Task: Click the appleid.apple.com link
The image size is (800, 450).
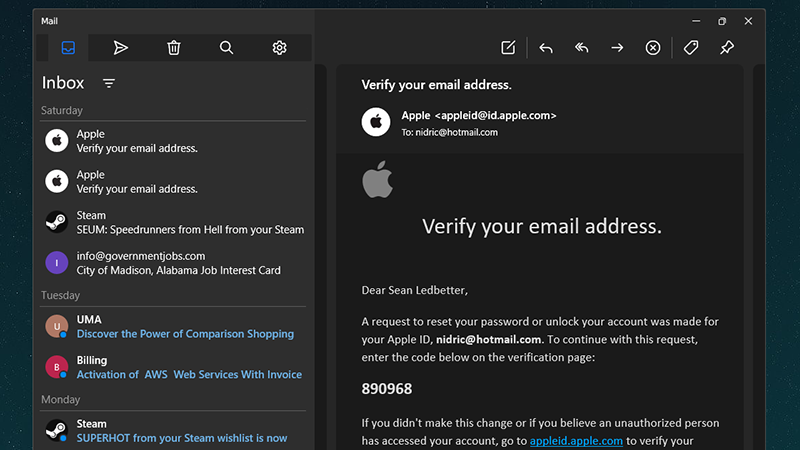Action: coord(576,441)
